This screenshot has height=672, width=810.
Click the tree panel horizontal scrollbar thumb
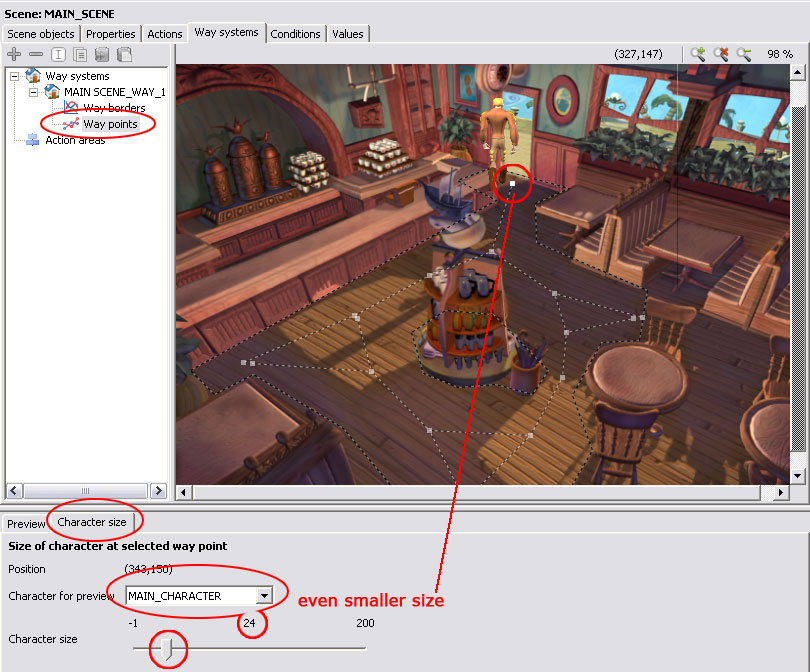86,491
